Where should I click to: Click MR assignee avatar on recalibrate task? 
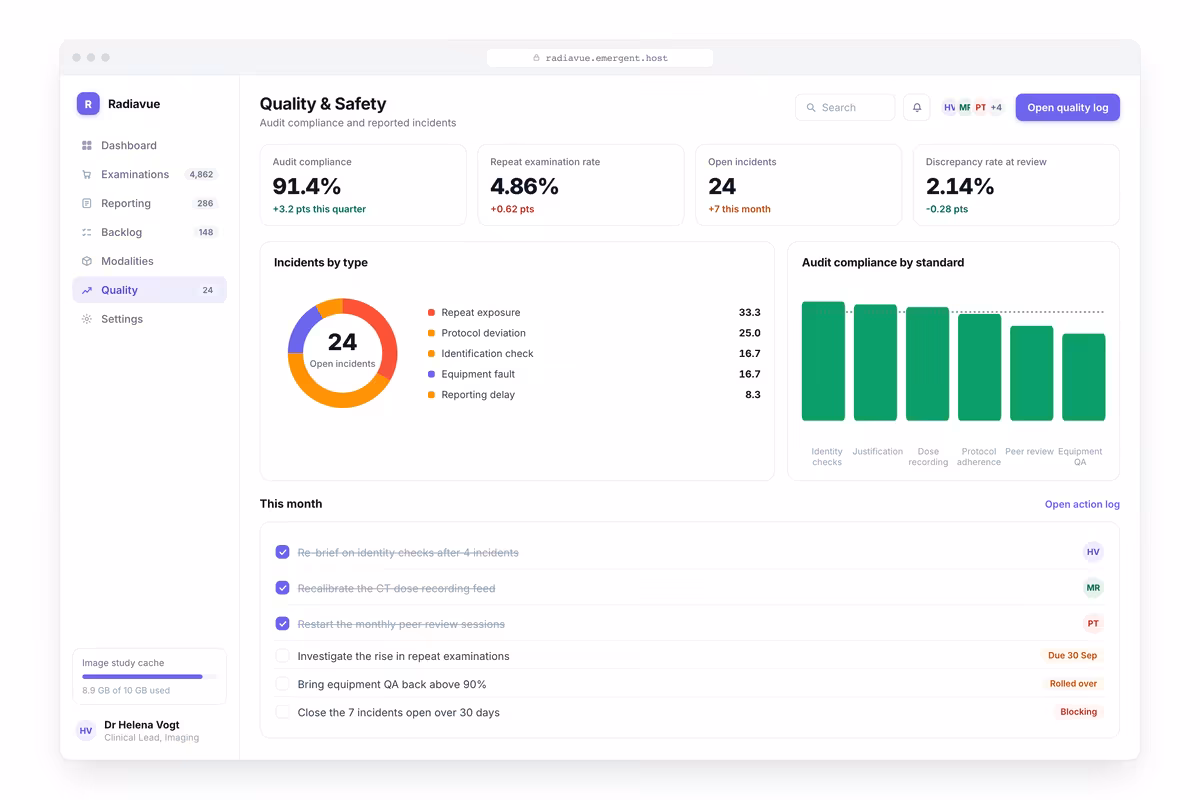click(x=1093, y=588)
